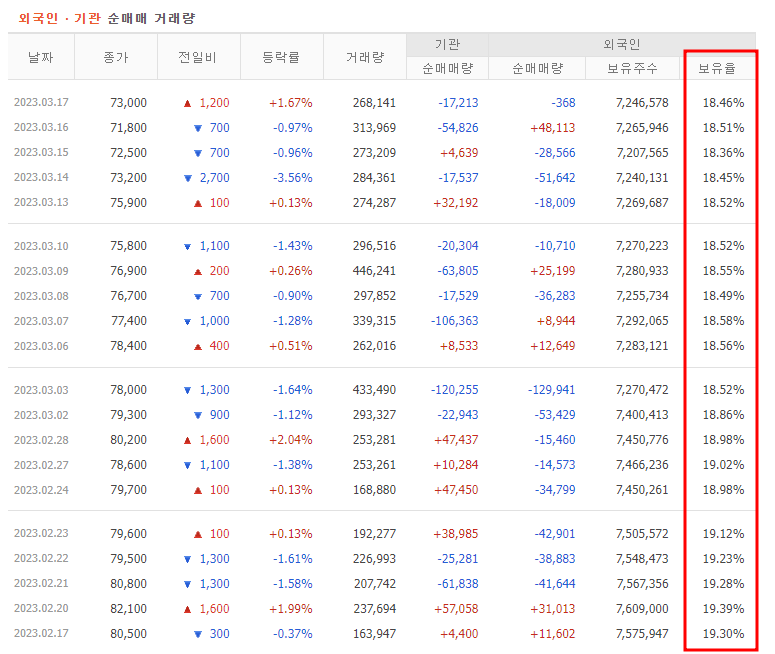Click institution net volume -106,363

pos(455,321)
